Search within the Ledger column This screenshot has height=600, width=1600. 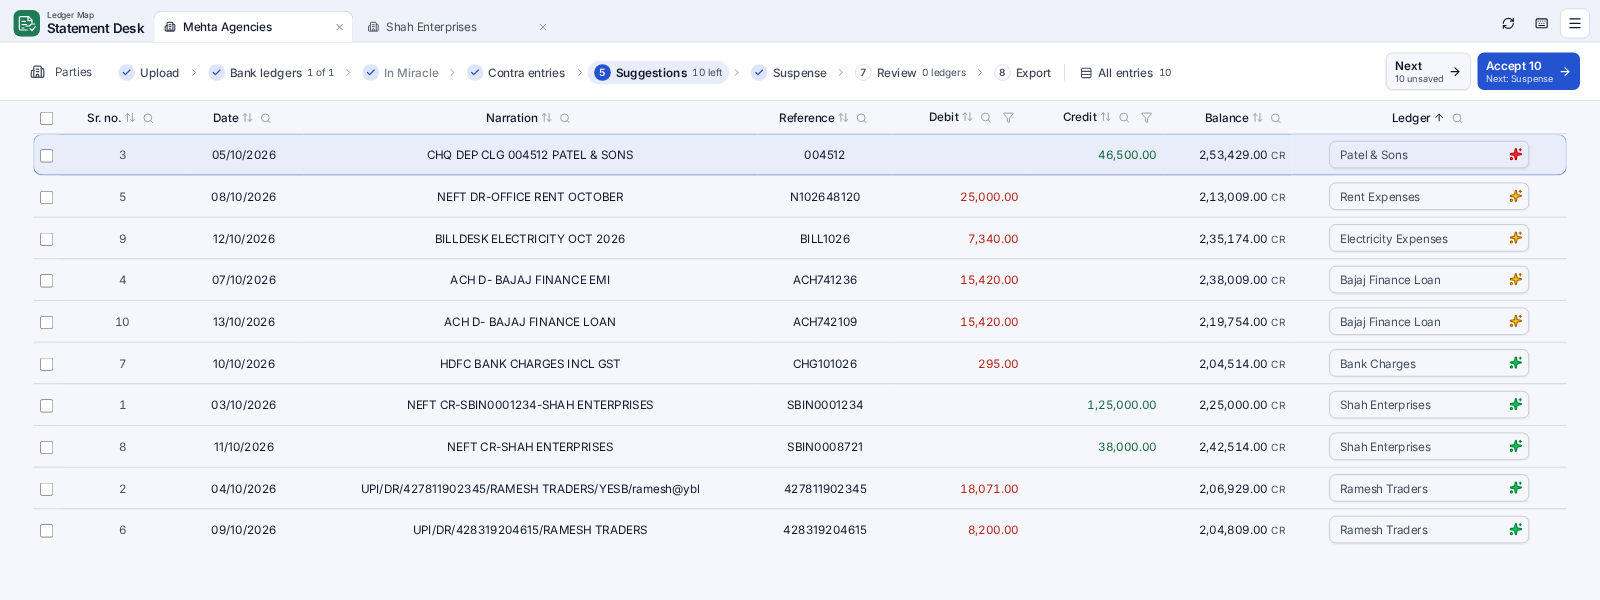(1457, 118)
